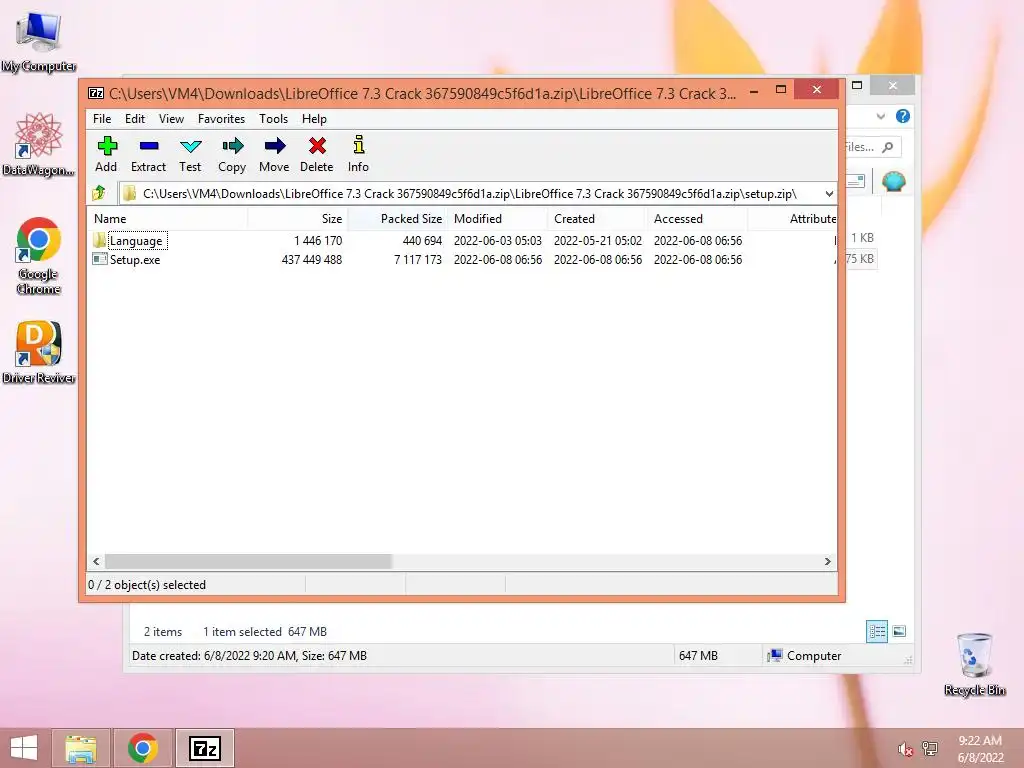Click the Attributes column header
The height and width of the screenshot is (768, 1024).
792,219
